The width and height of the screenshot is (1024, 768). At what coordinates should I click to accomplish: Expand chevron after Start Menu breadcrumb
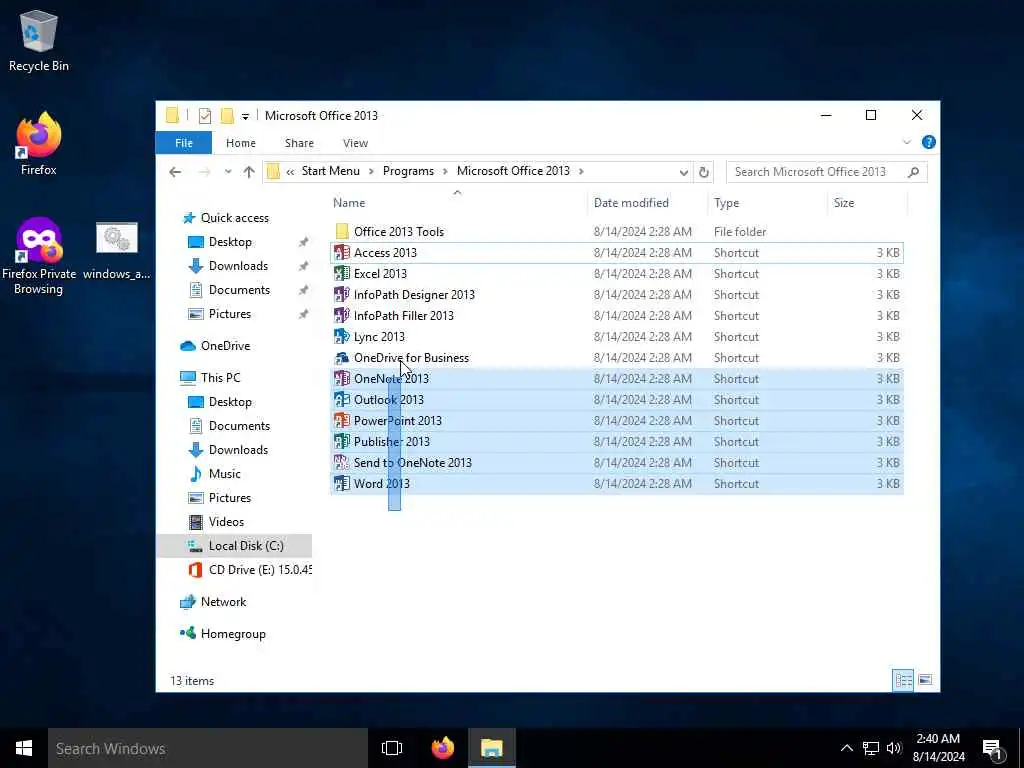[371, 171]
